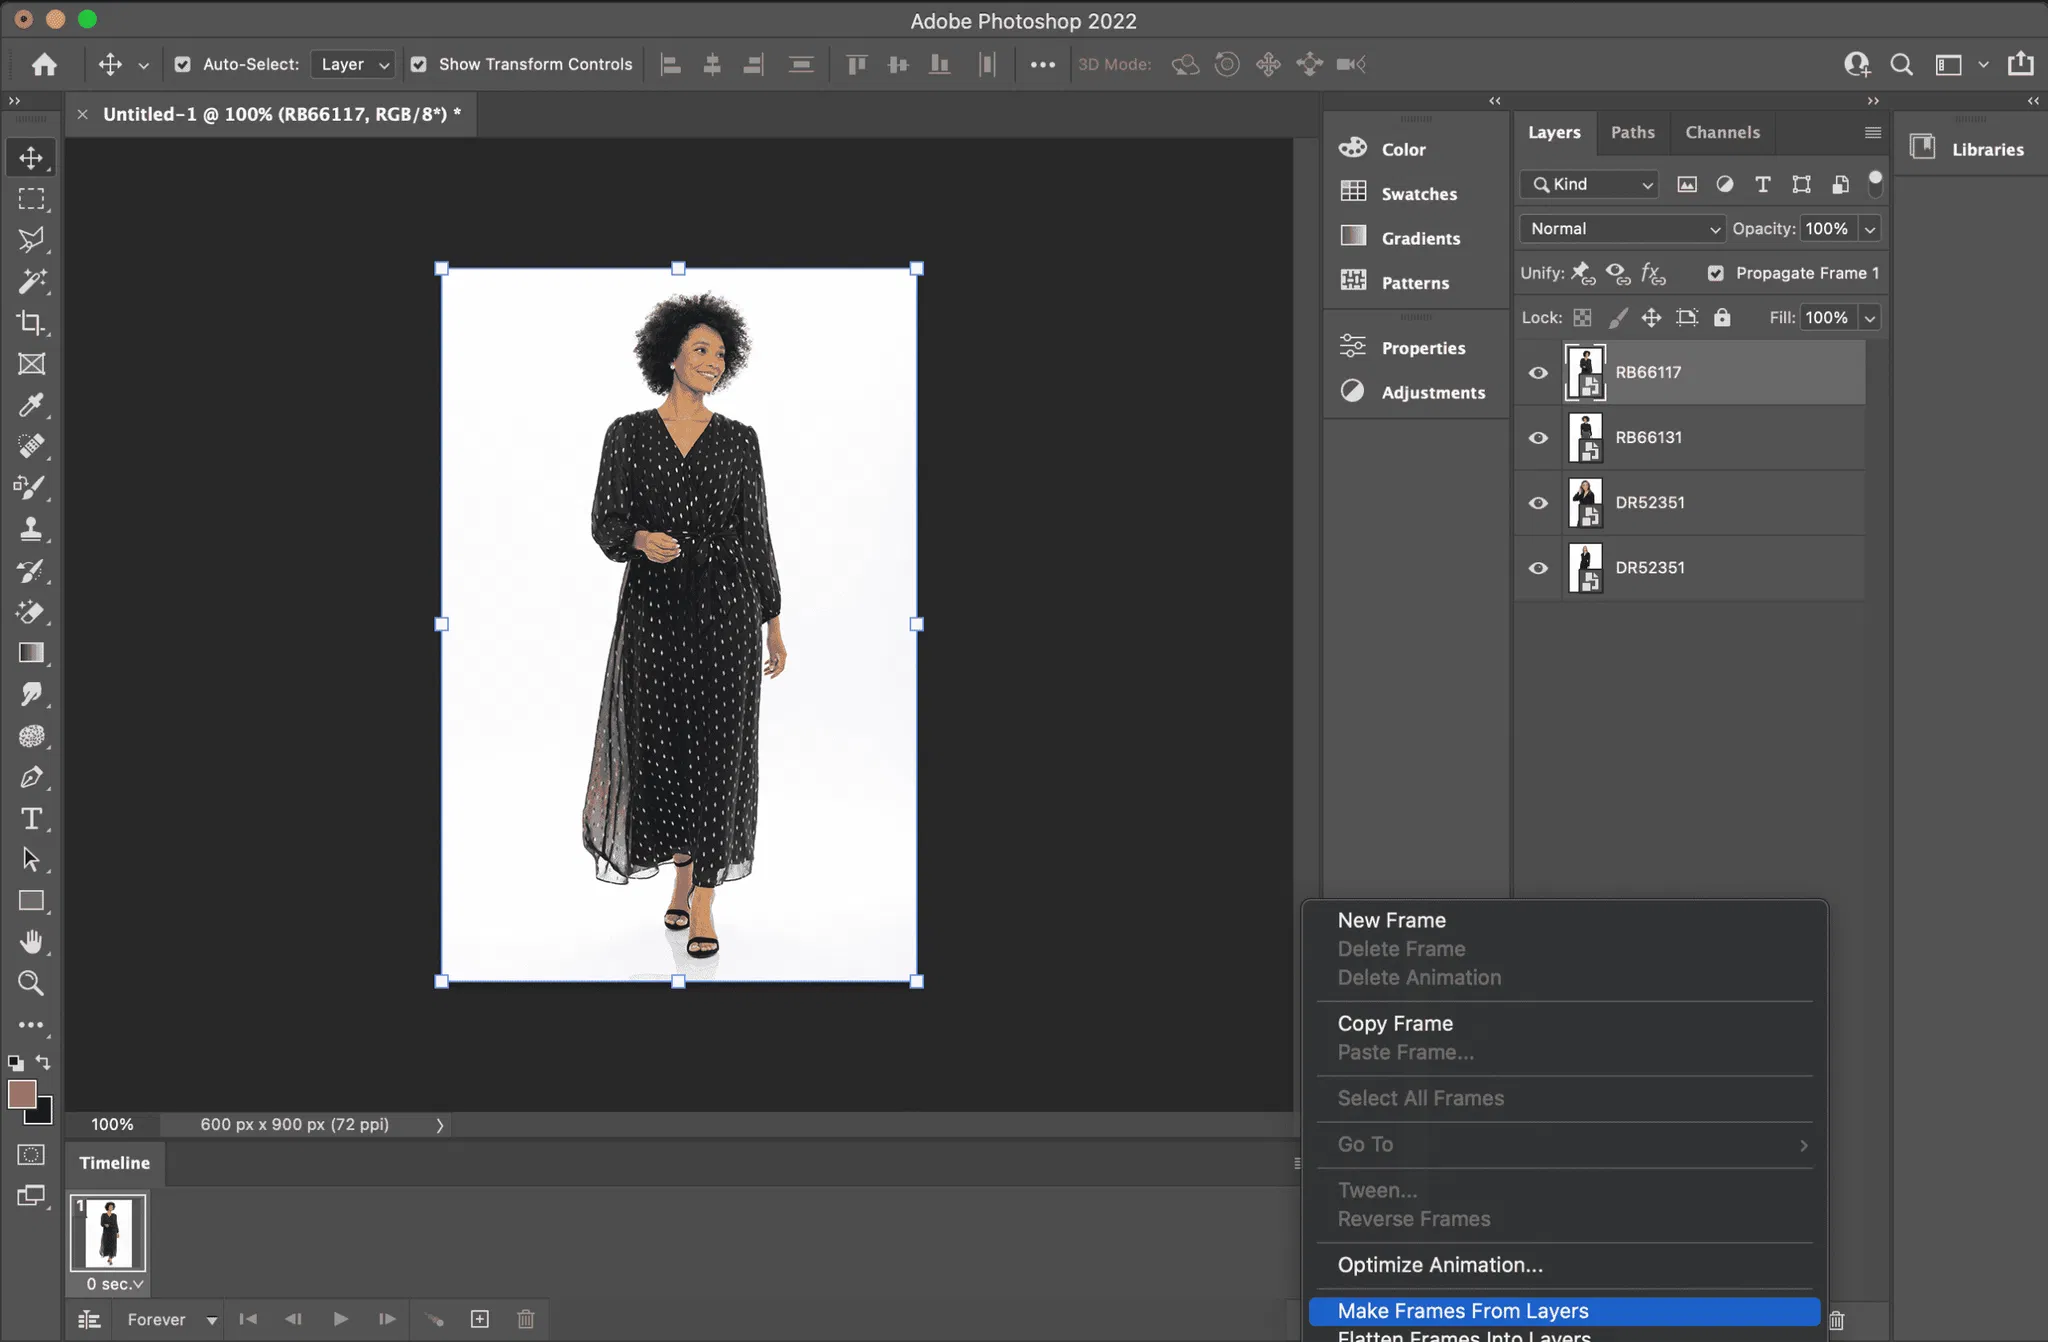Select the Eyedropper tool
The width and height of the screenshot is (2048, 1342).
click(x=31, y=405)
